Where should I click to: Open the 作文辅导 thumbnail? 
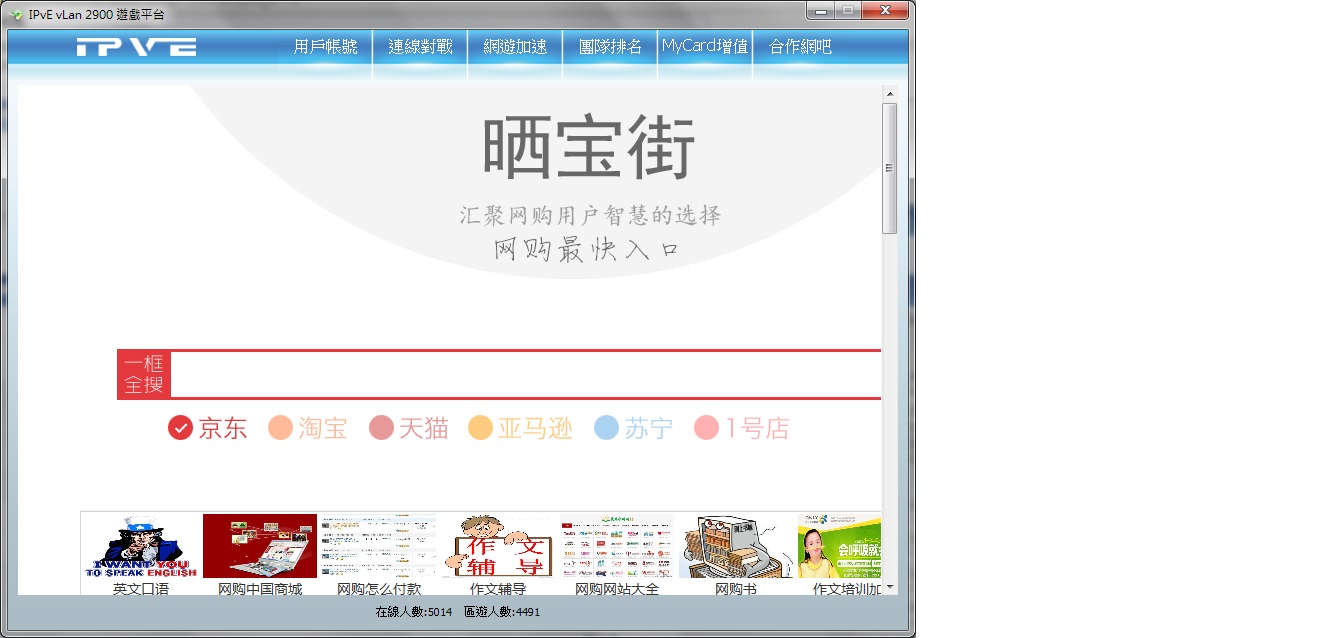pos(498,546)
